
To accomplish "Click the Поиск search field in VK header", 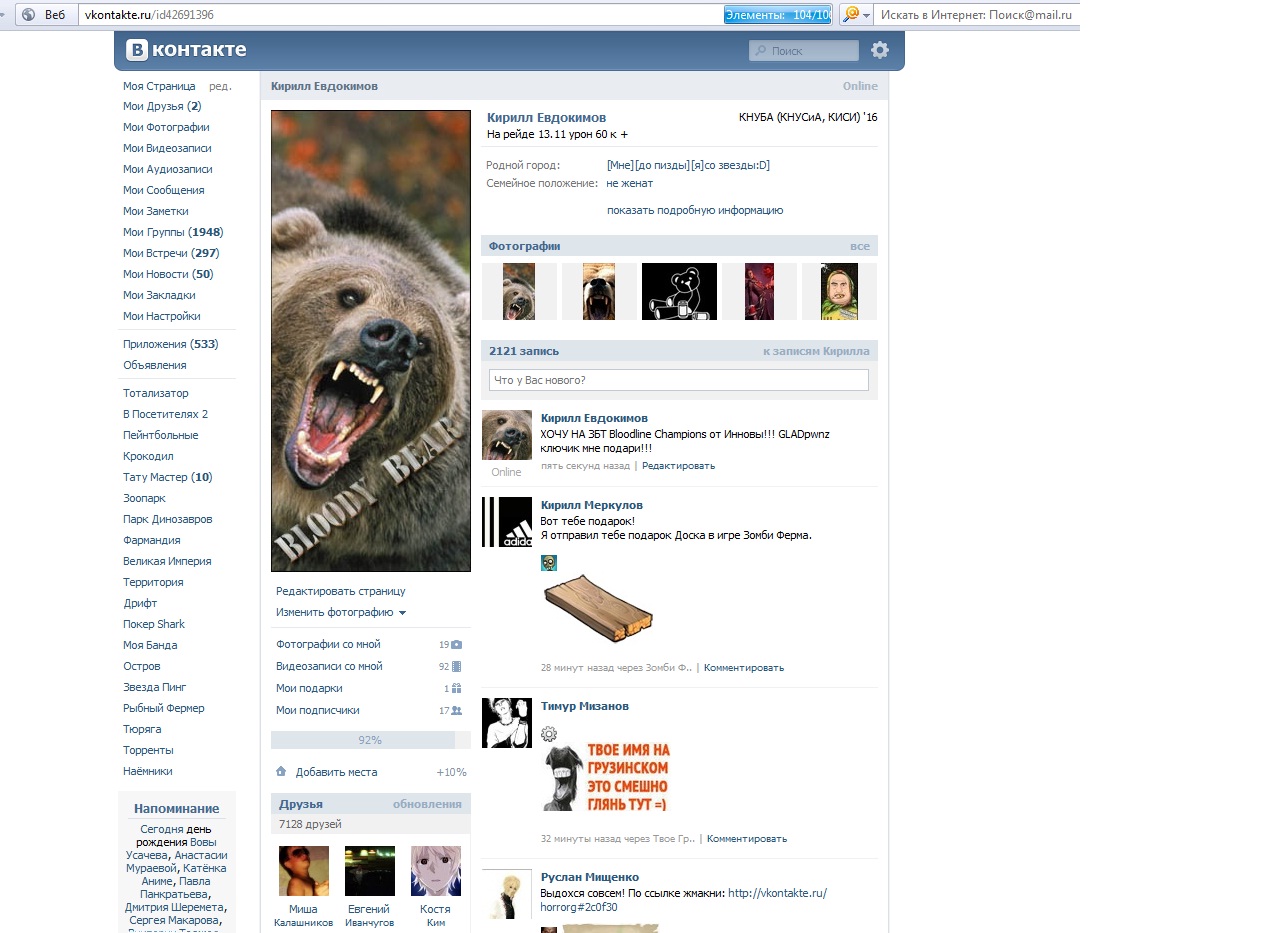I will 804,50.
